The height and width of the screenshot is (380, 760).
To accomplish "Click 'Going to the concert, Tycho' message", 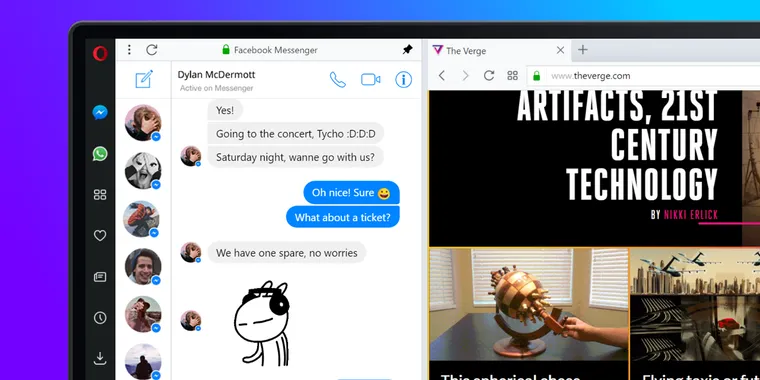I will 296,134.
